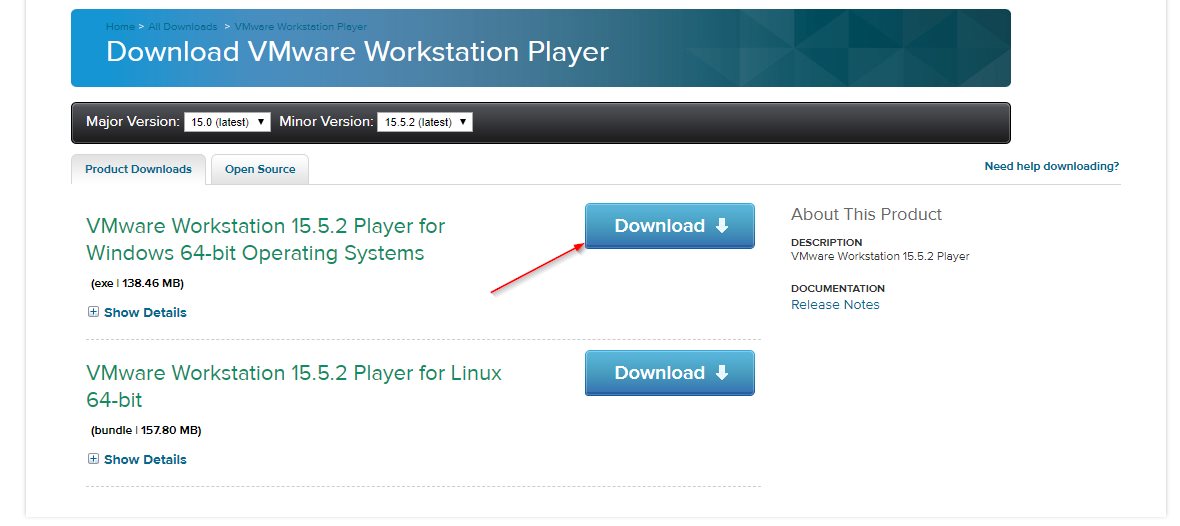1180x526 pixels.
Task: Click plus icon beside Linux Show Details
Action: point(94,459)
